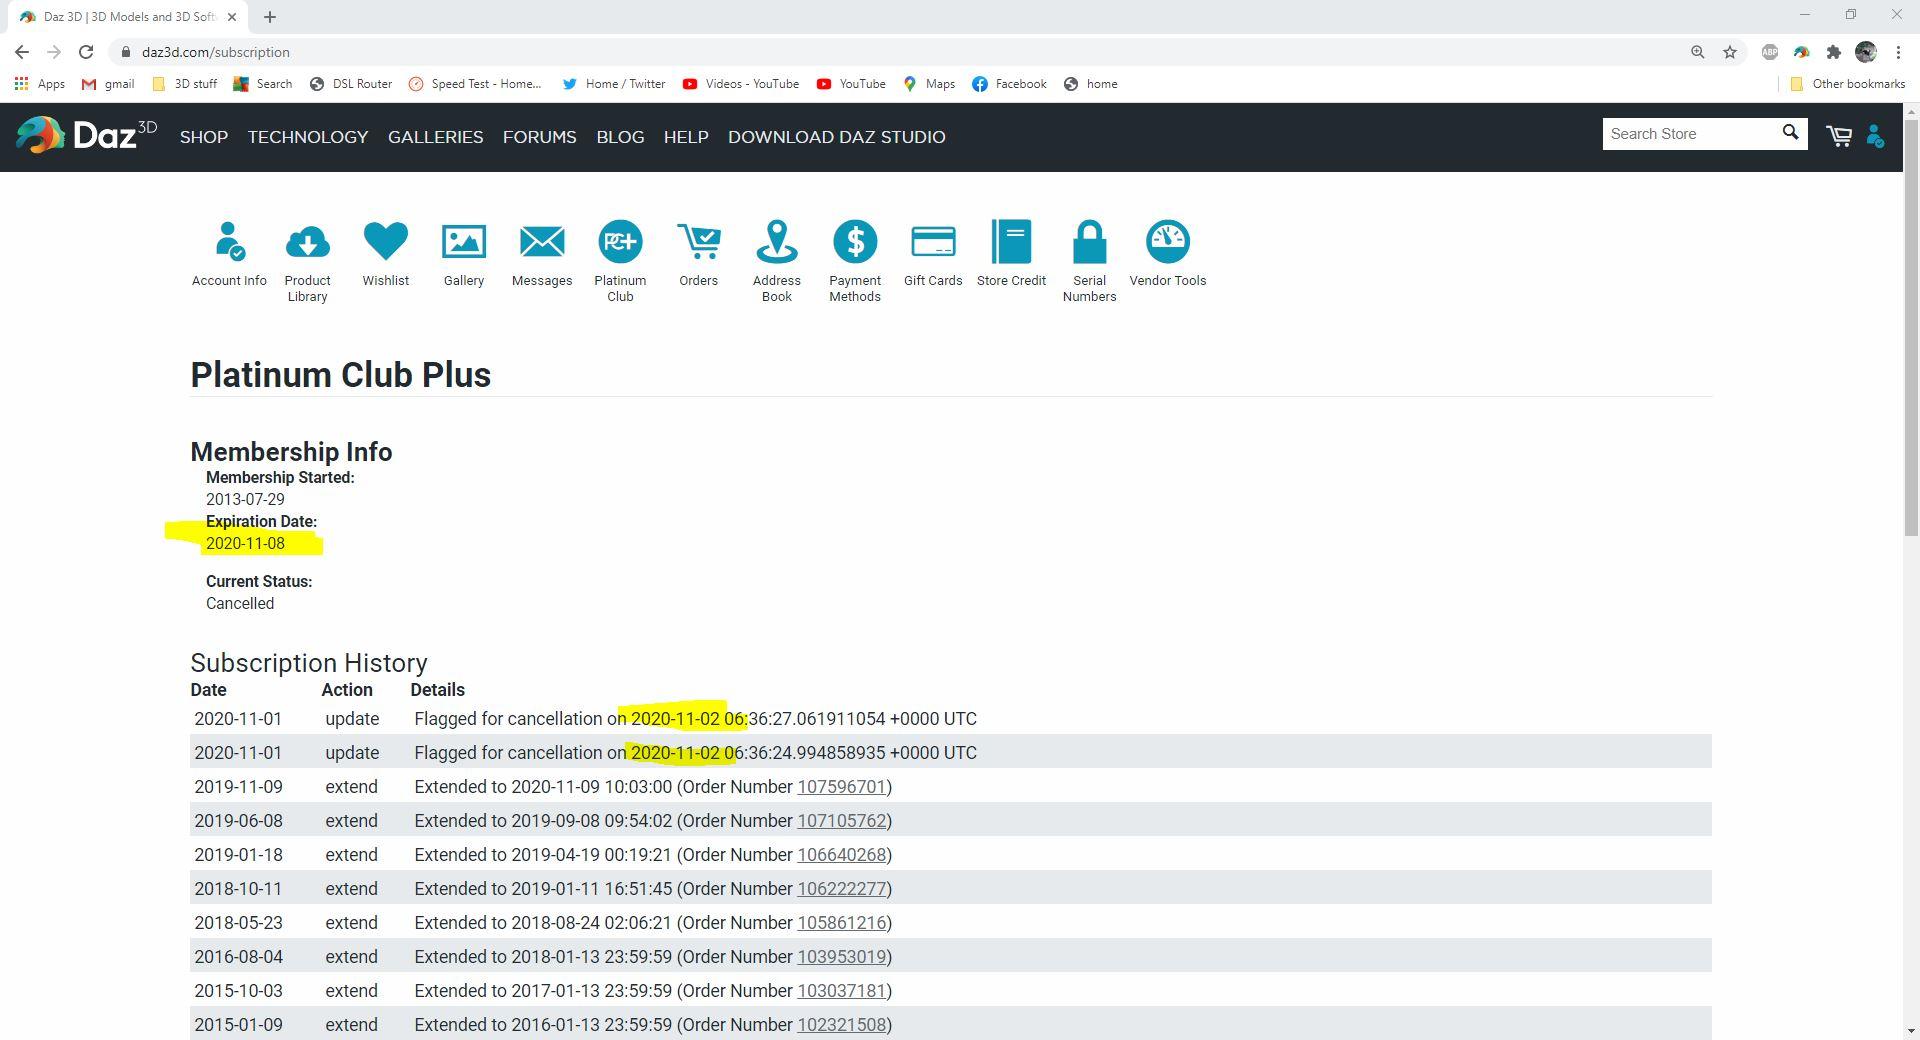Screen dimensions: 1920x1040
Task: Open the Gallery picture icon
Action: pyautogui.click(x=464, y=241)
